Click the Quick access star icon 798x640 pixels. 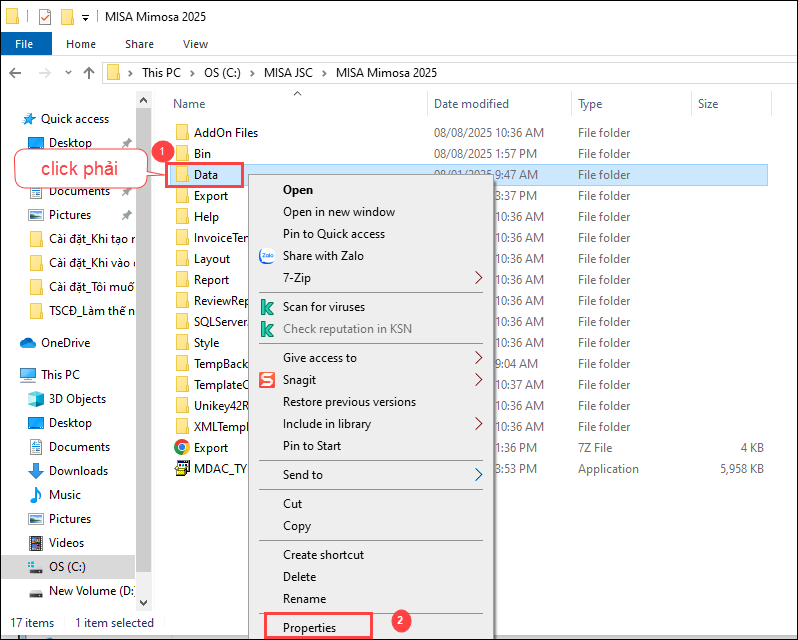point(28,119)
